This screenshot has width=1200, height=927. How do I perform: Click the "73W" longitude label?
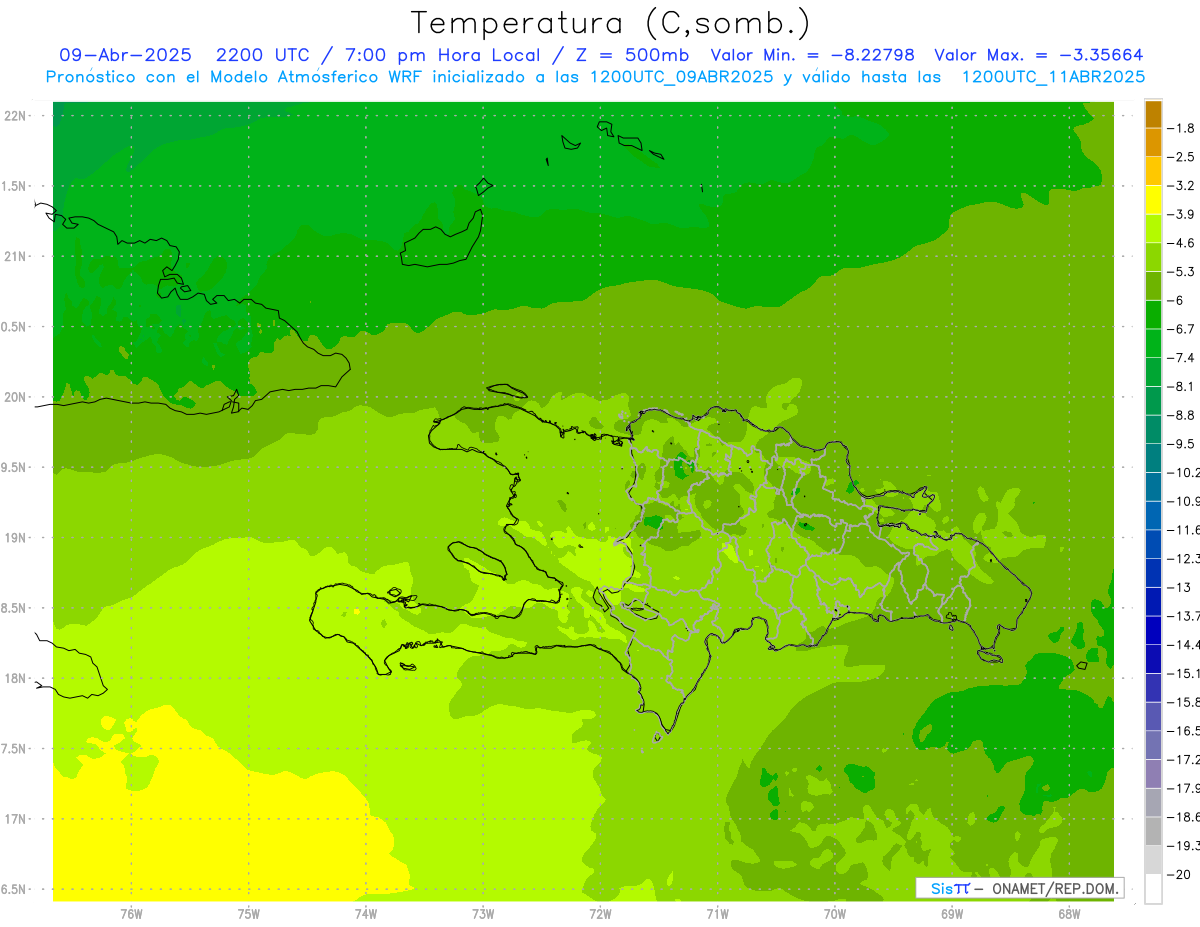pos(483,913)
